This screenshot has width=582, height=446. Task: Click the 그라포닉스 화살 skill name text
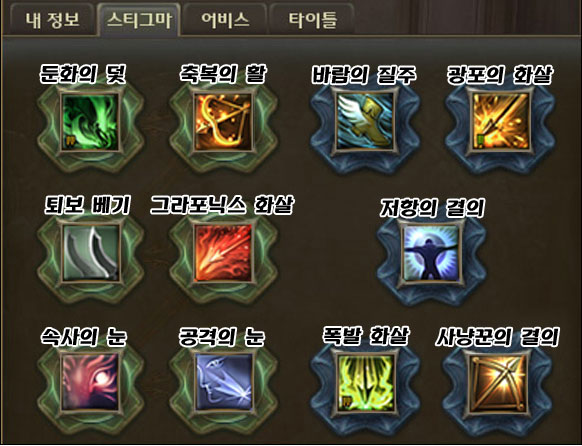point(222,205)
